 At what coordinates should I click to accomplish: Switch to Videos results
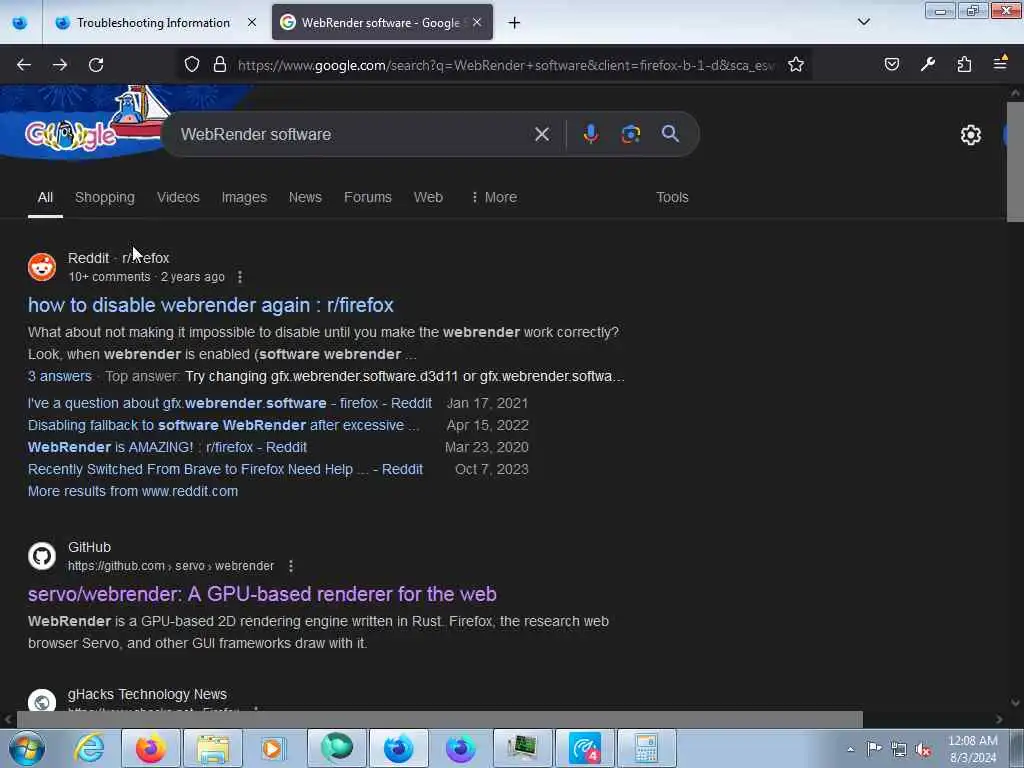pyautogui.click(x=178, y=197)
